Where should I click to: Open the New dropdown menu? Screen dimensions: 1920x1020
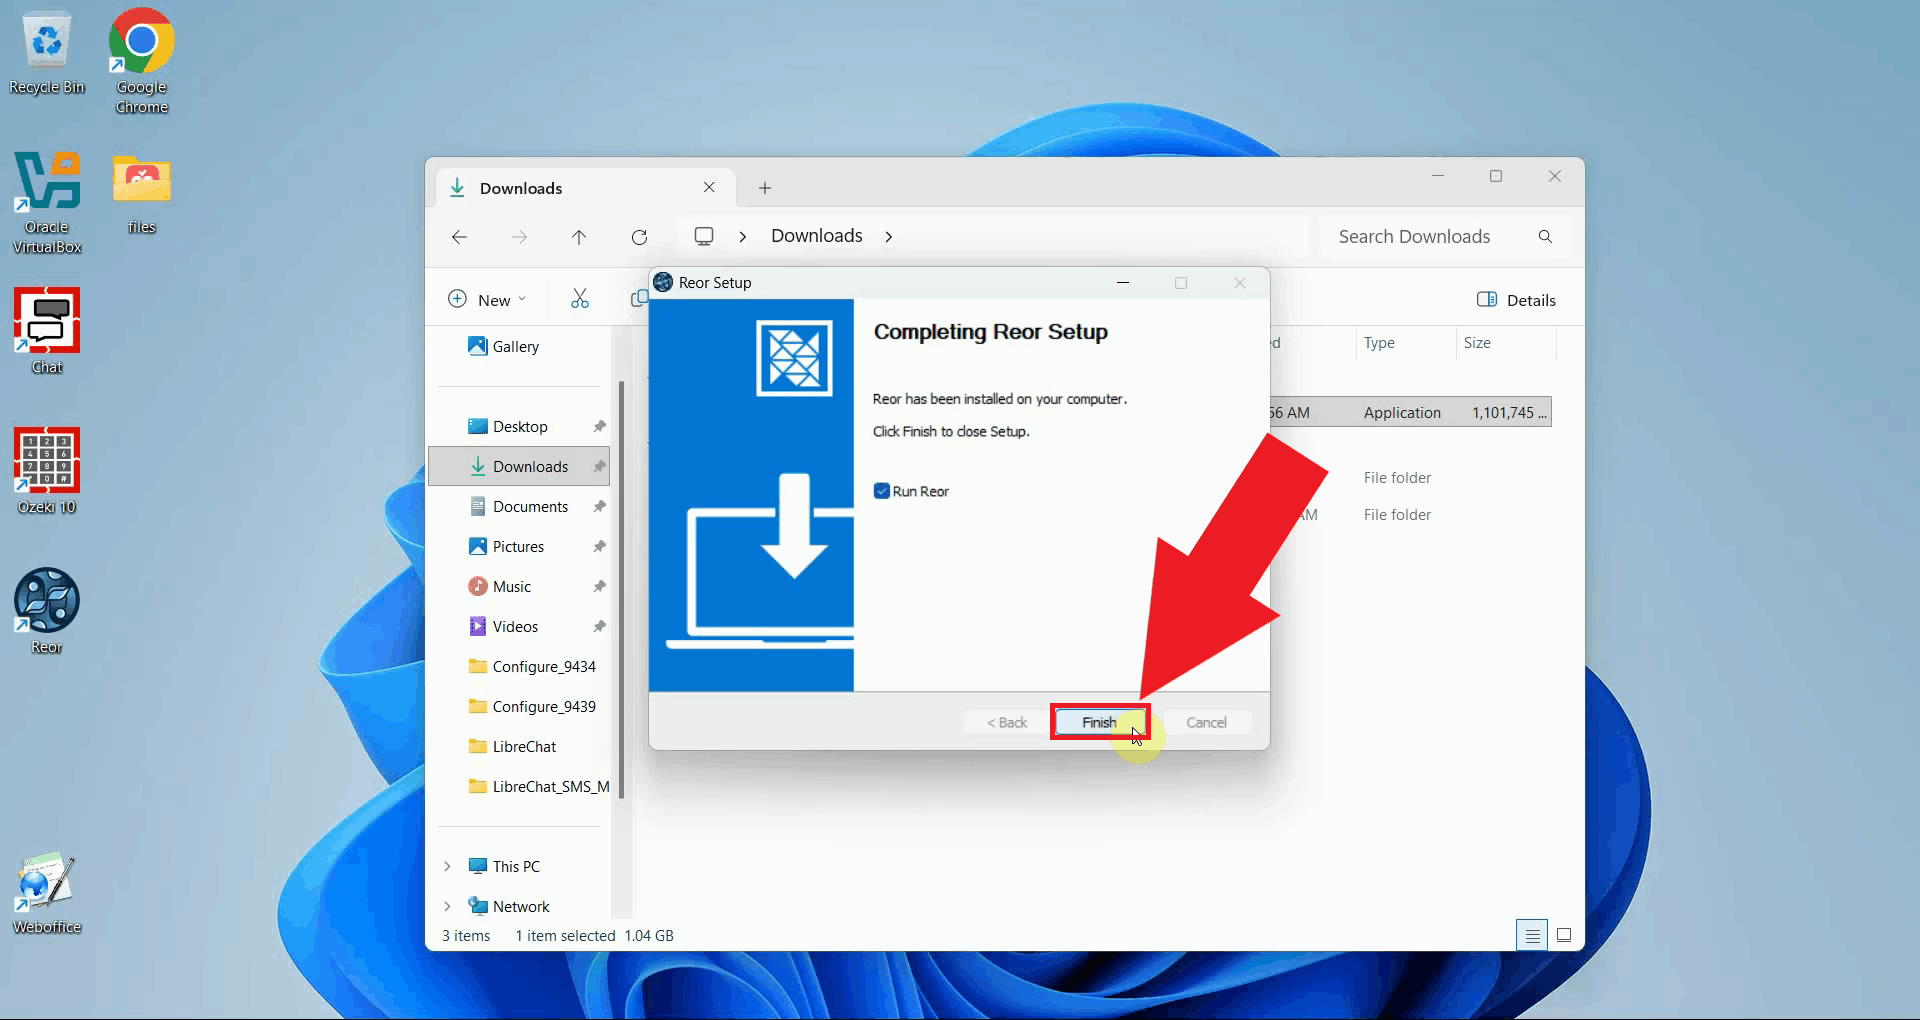[487, 300]
